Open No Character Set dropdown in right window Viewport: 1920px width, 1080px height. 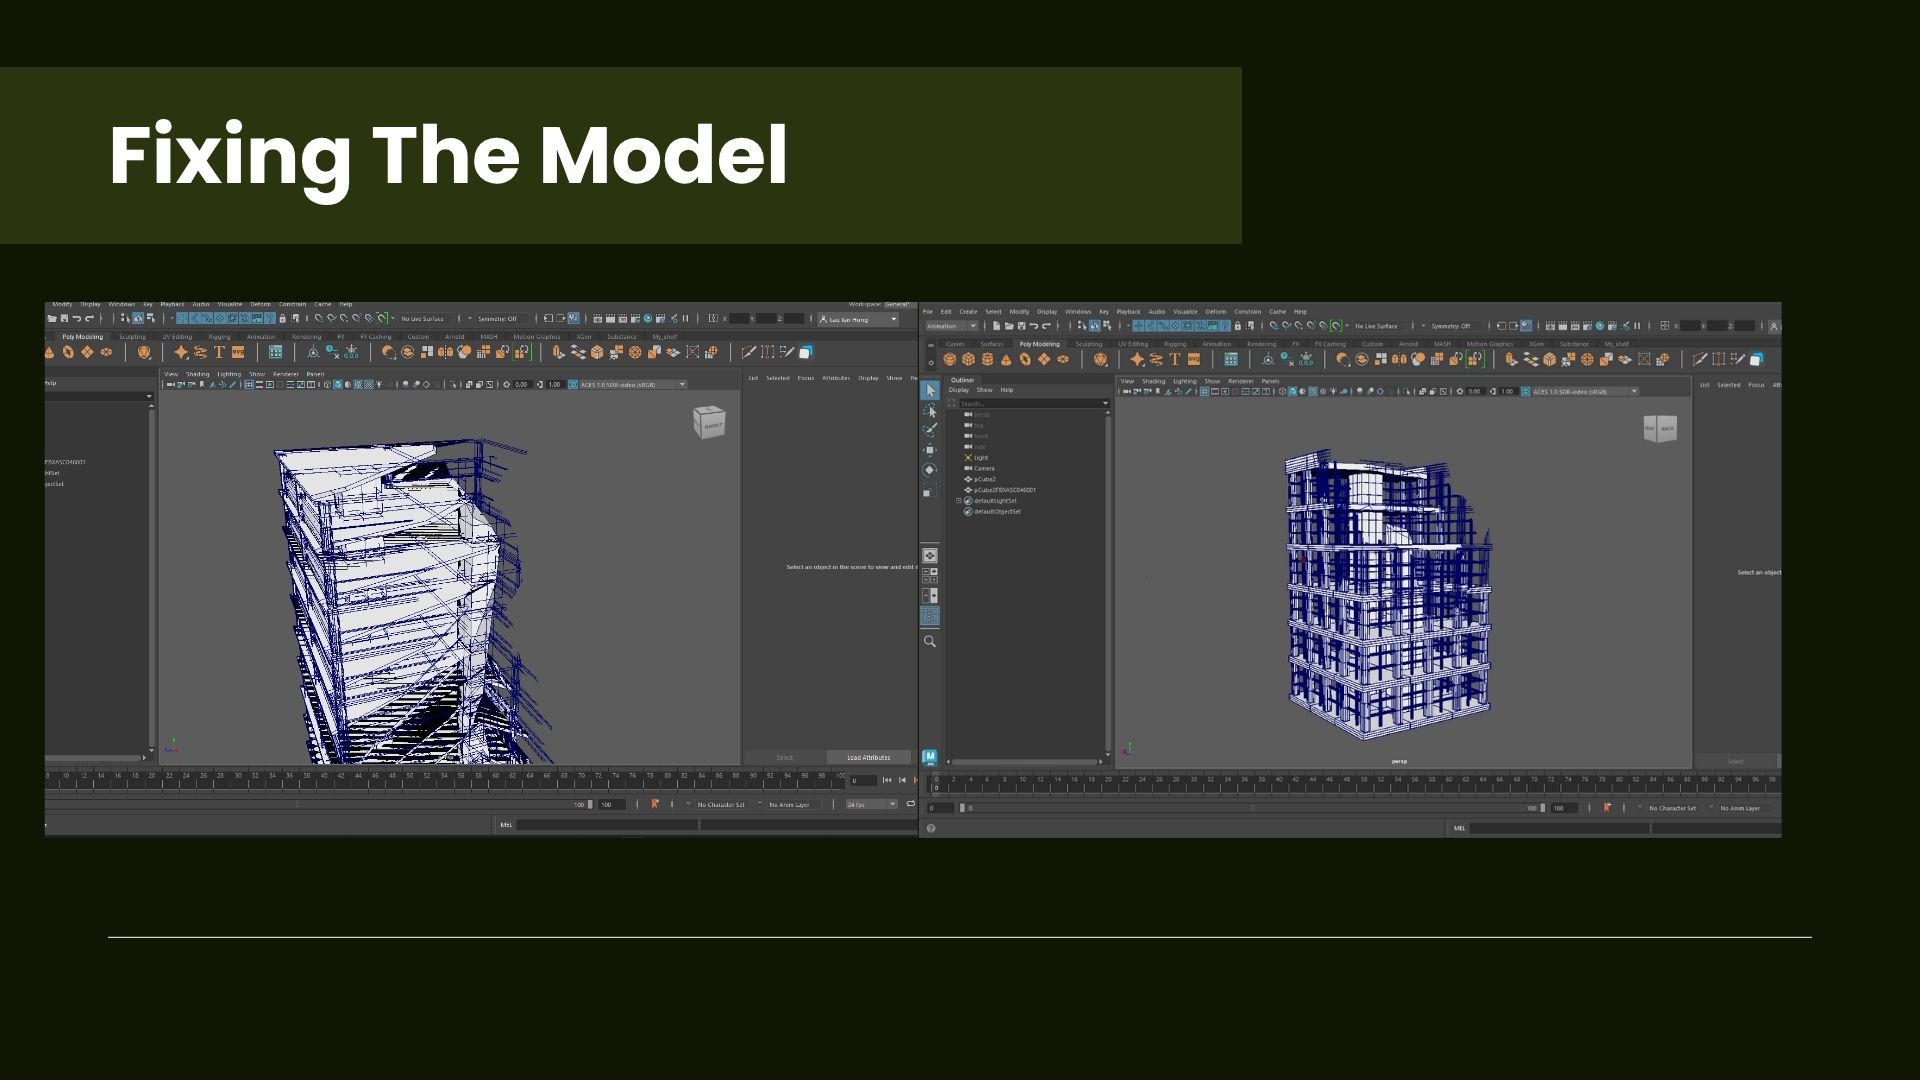pyautogui.click(x=1673, y=808)
